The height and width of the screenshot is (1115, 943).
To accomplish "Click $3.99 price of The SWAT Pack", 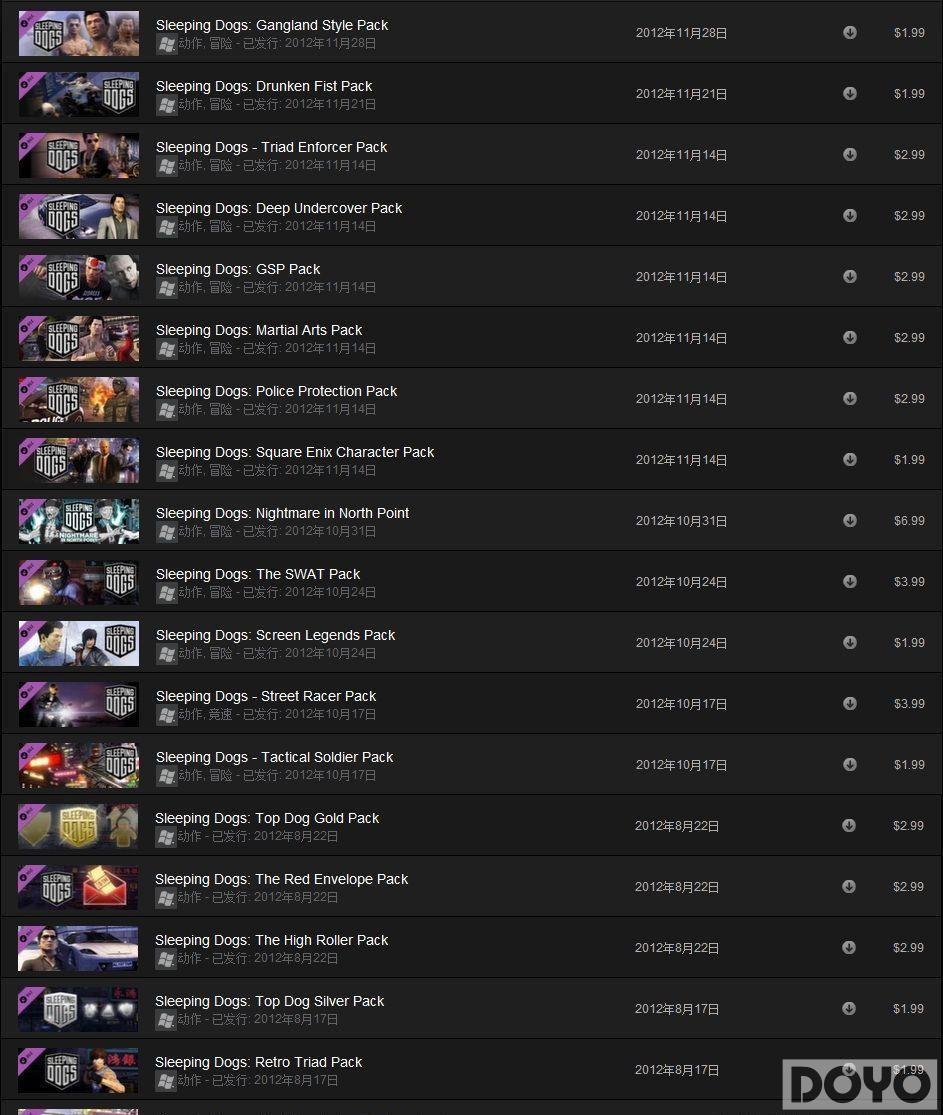I will pos(909,582).
